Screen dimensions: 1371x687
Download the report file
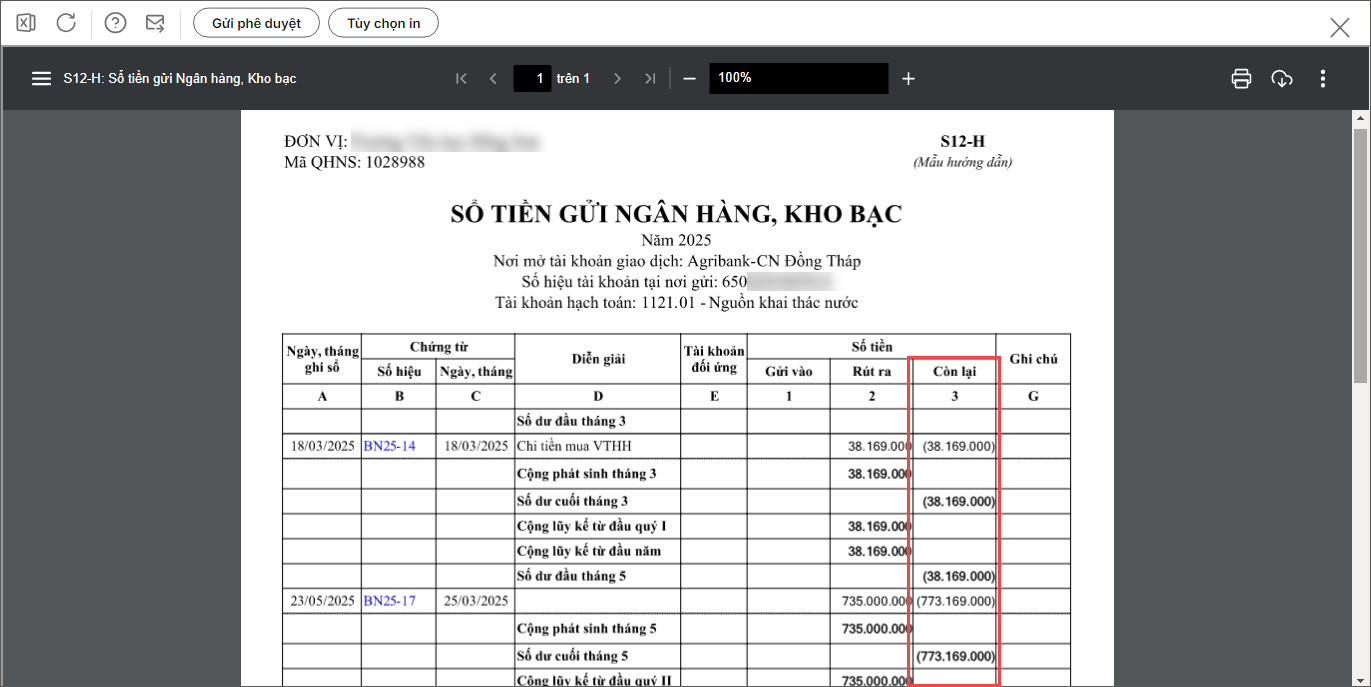point(1282,78)
